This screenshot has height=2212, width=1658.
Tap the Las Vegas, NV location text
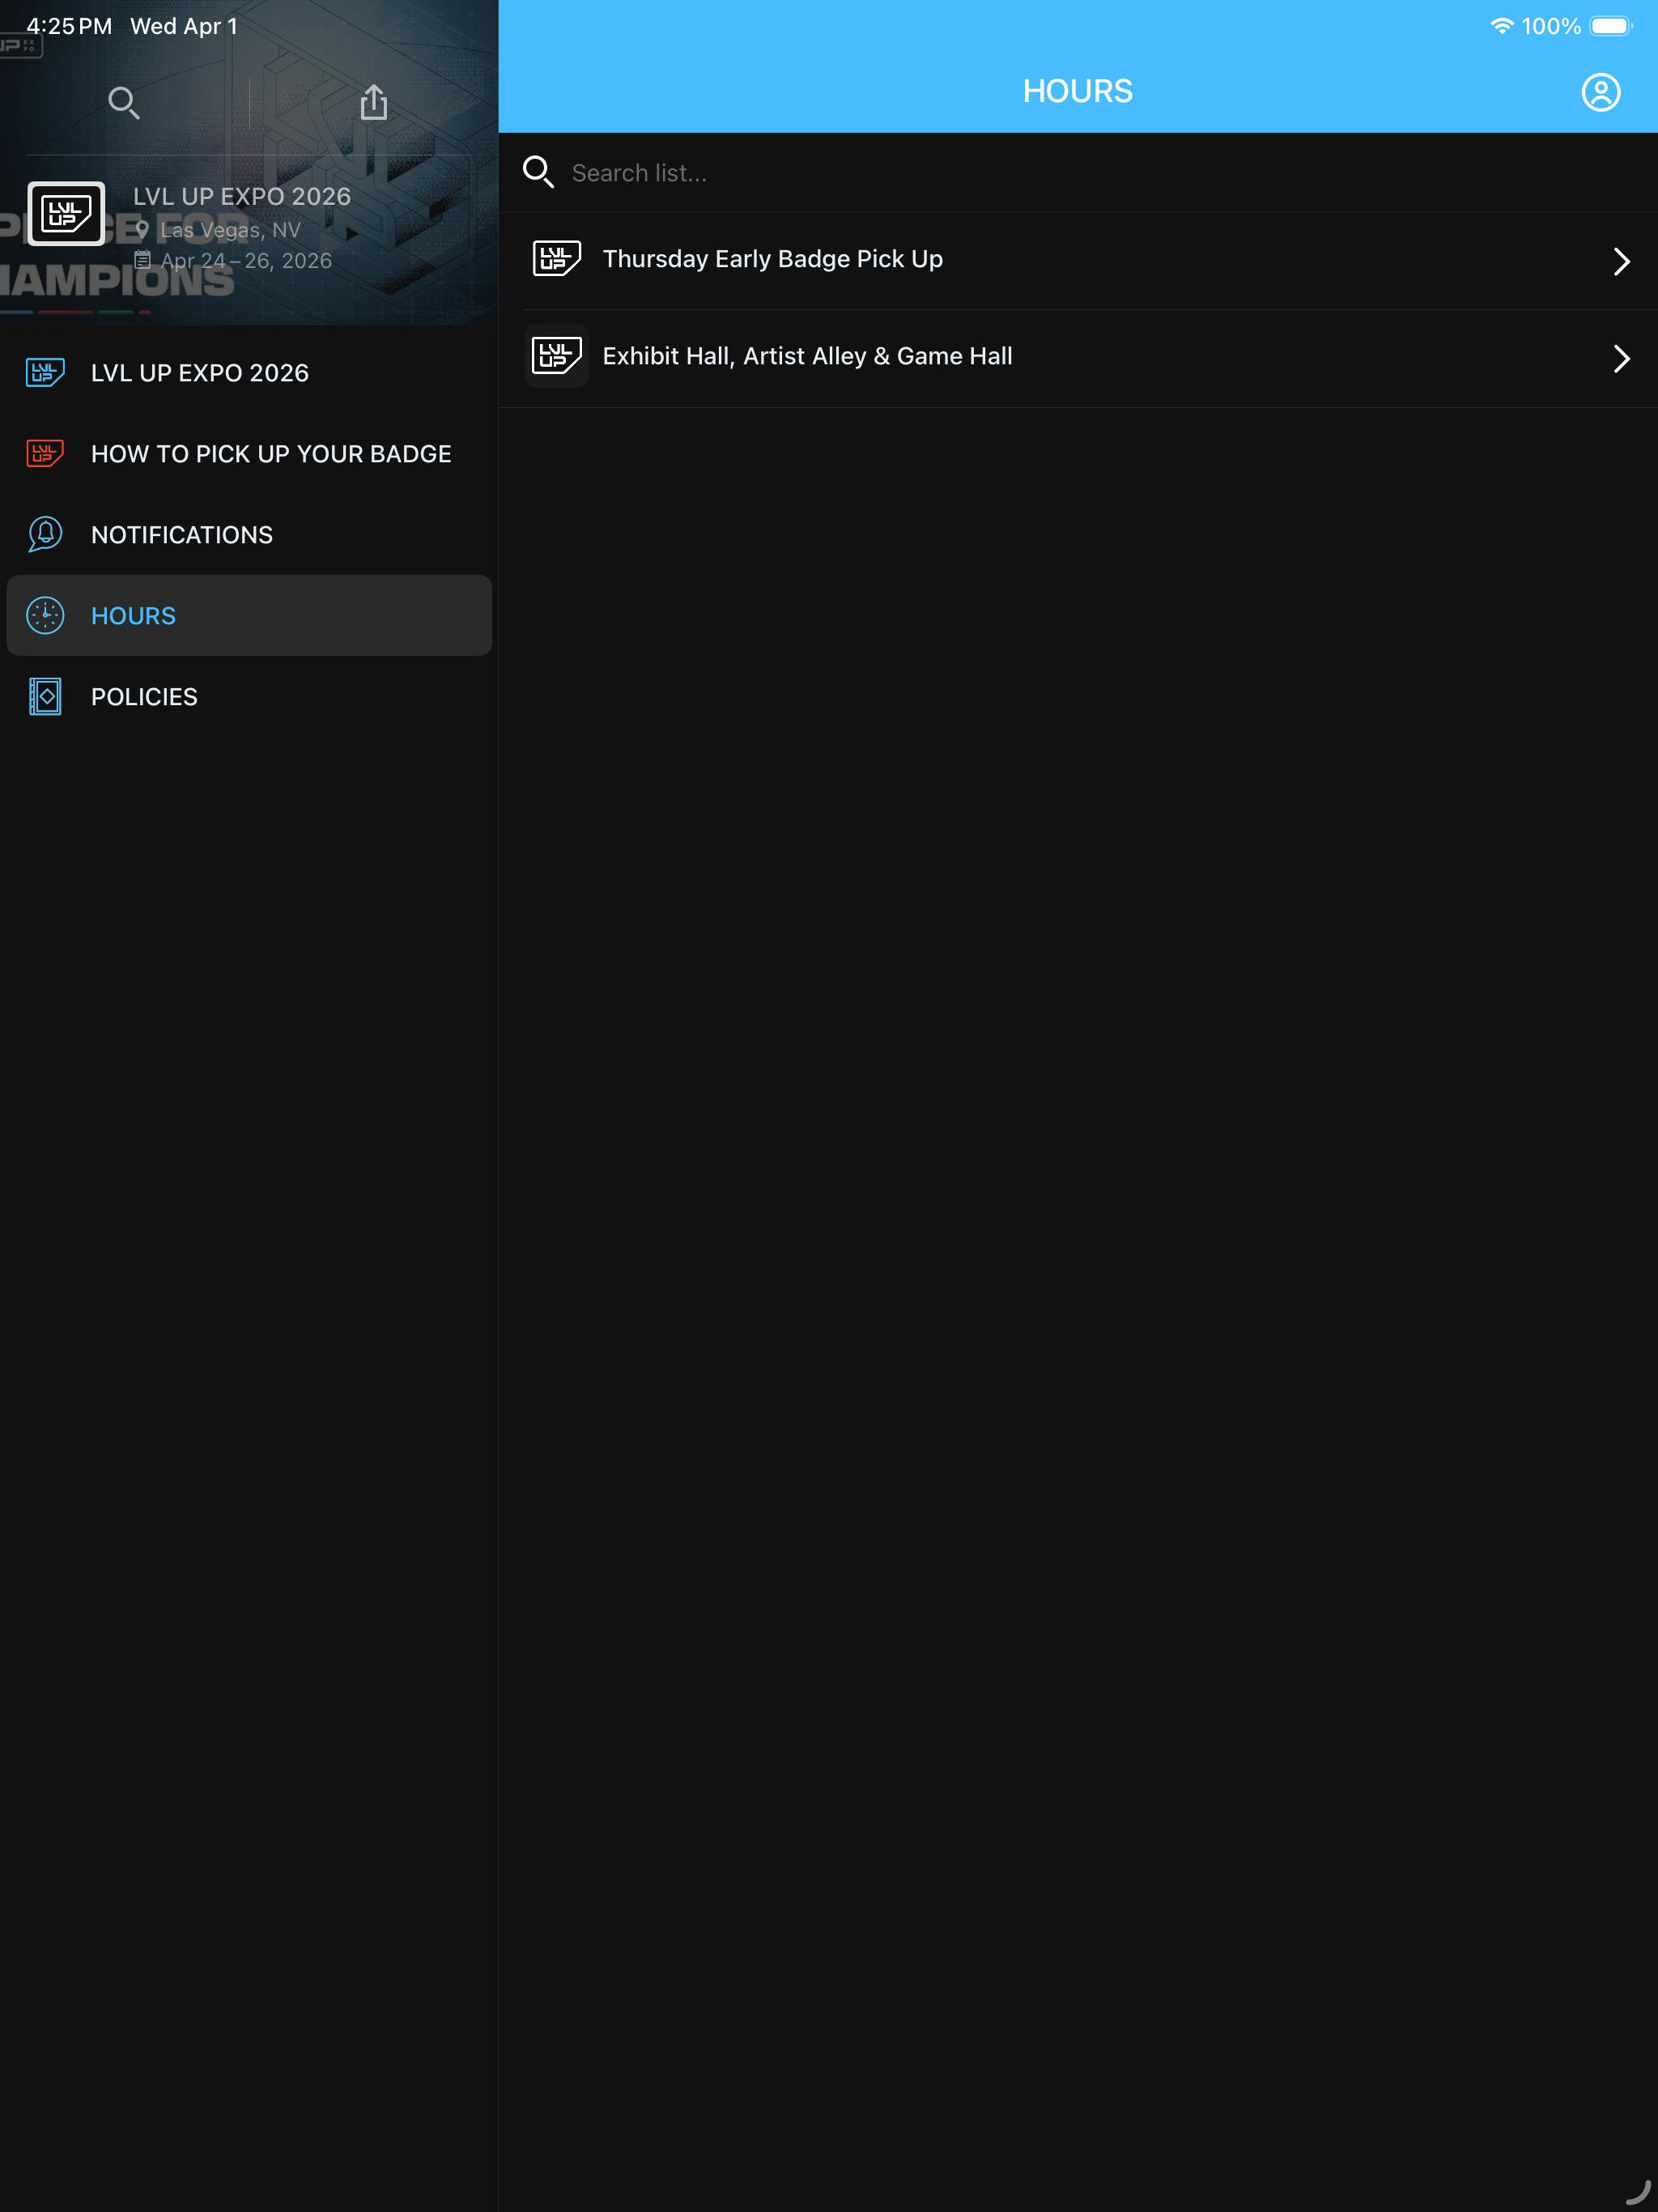click(230, 230)
